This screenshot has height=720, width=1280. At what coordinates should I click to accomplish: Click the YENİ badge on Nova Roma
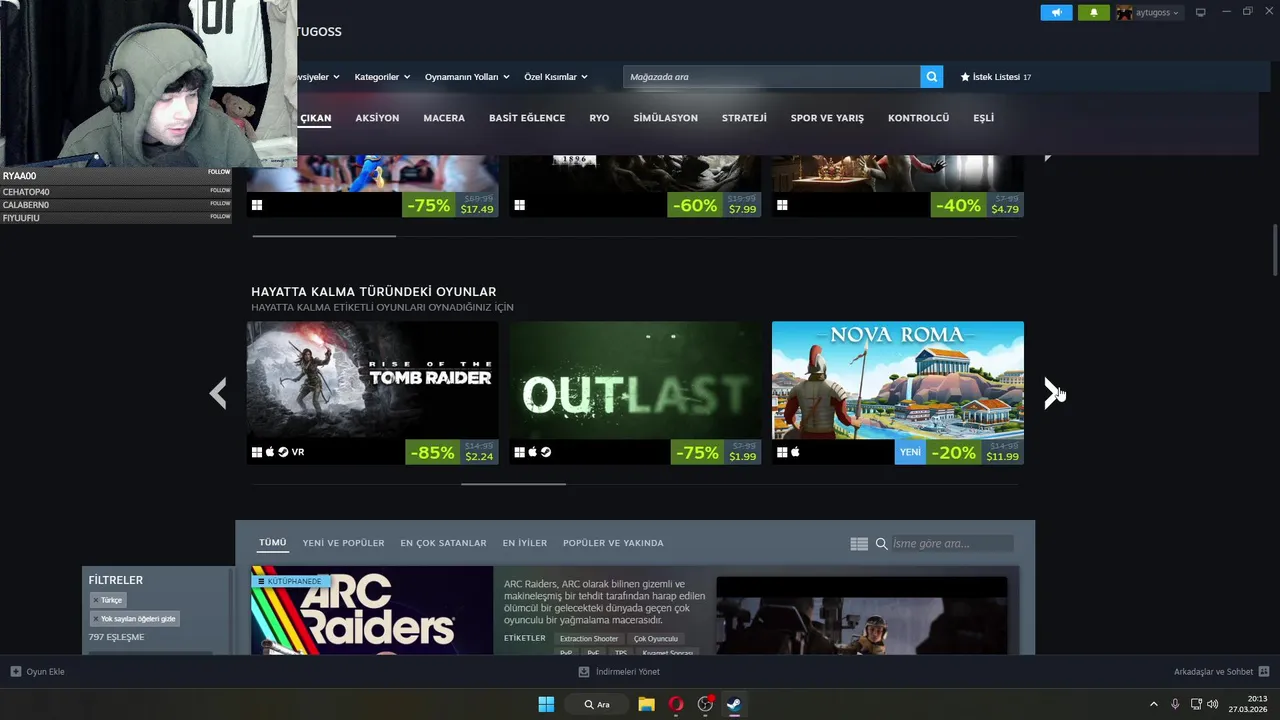[x=910, y=452]
